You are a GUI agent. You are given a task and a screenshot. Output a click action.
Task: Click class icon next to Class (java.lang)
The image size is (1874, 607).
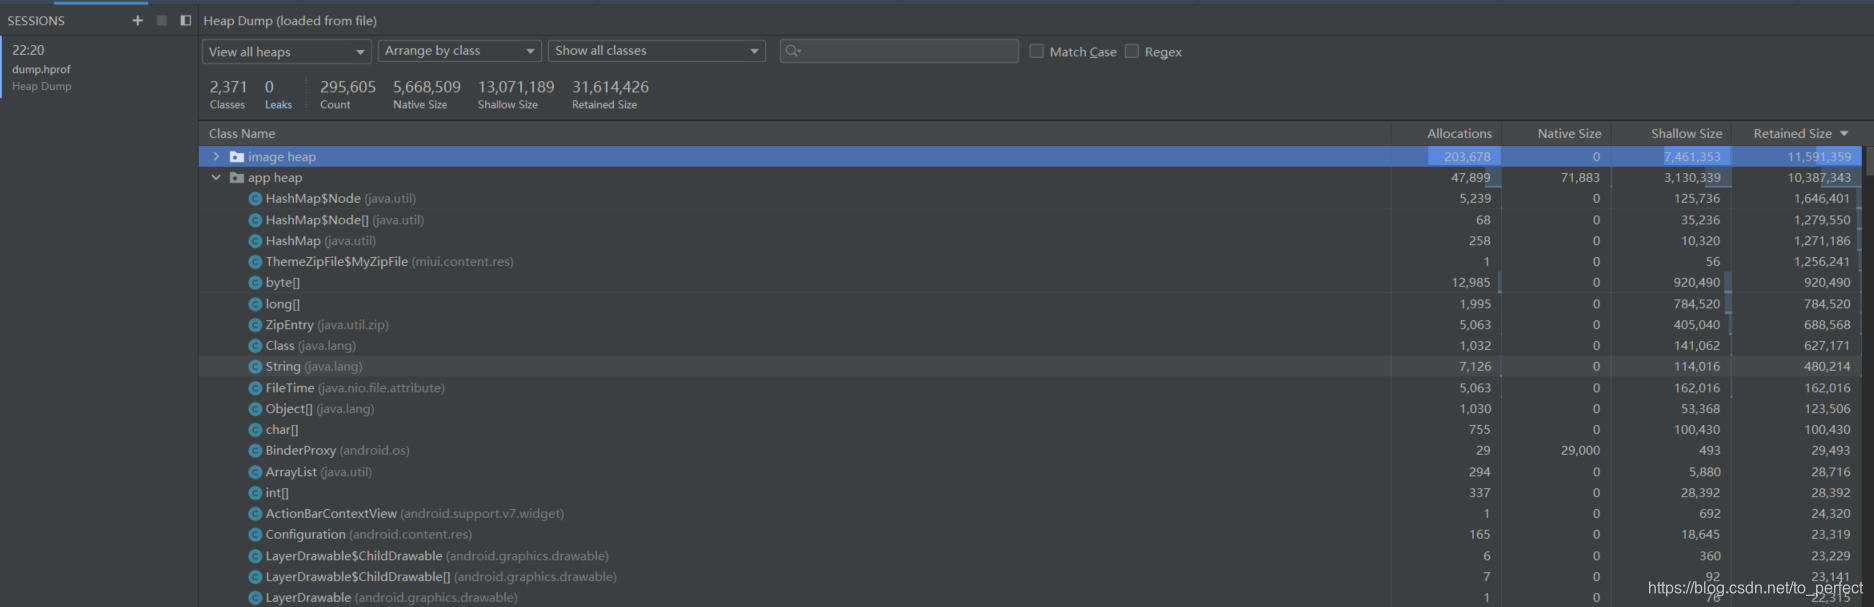click(255, 346)
